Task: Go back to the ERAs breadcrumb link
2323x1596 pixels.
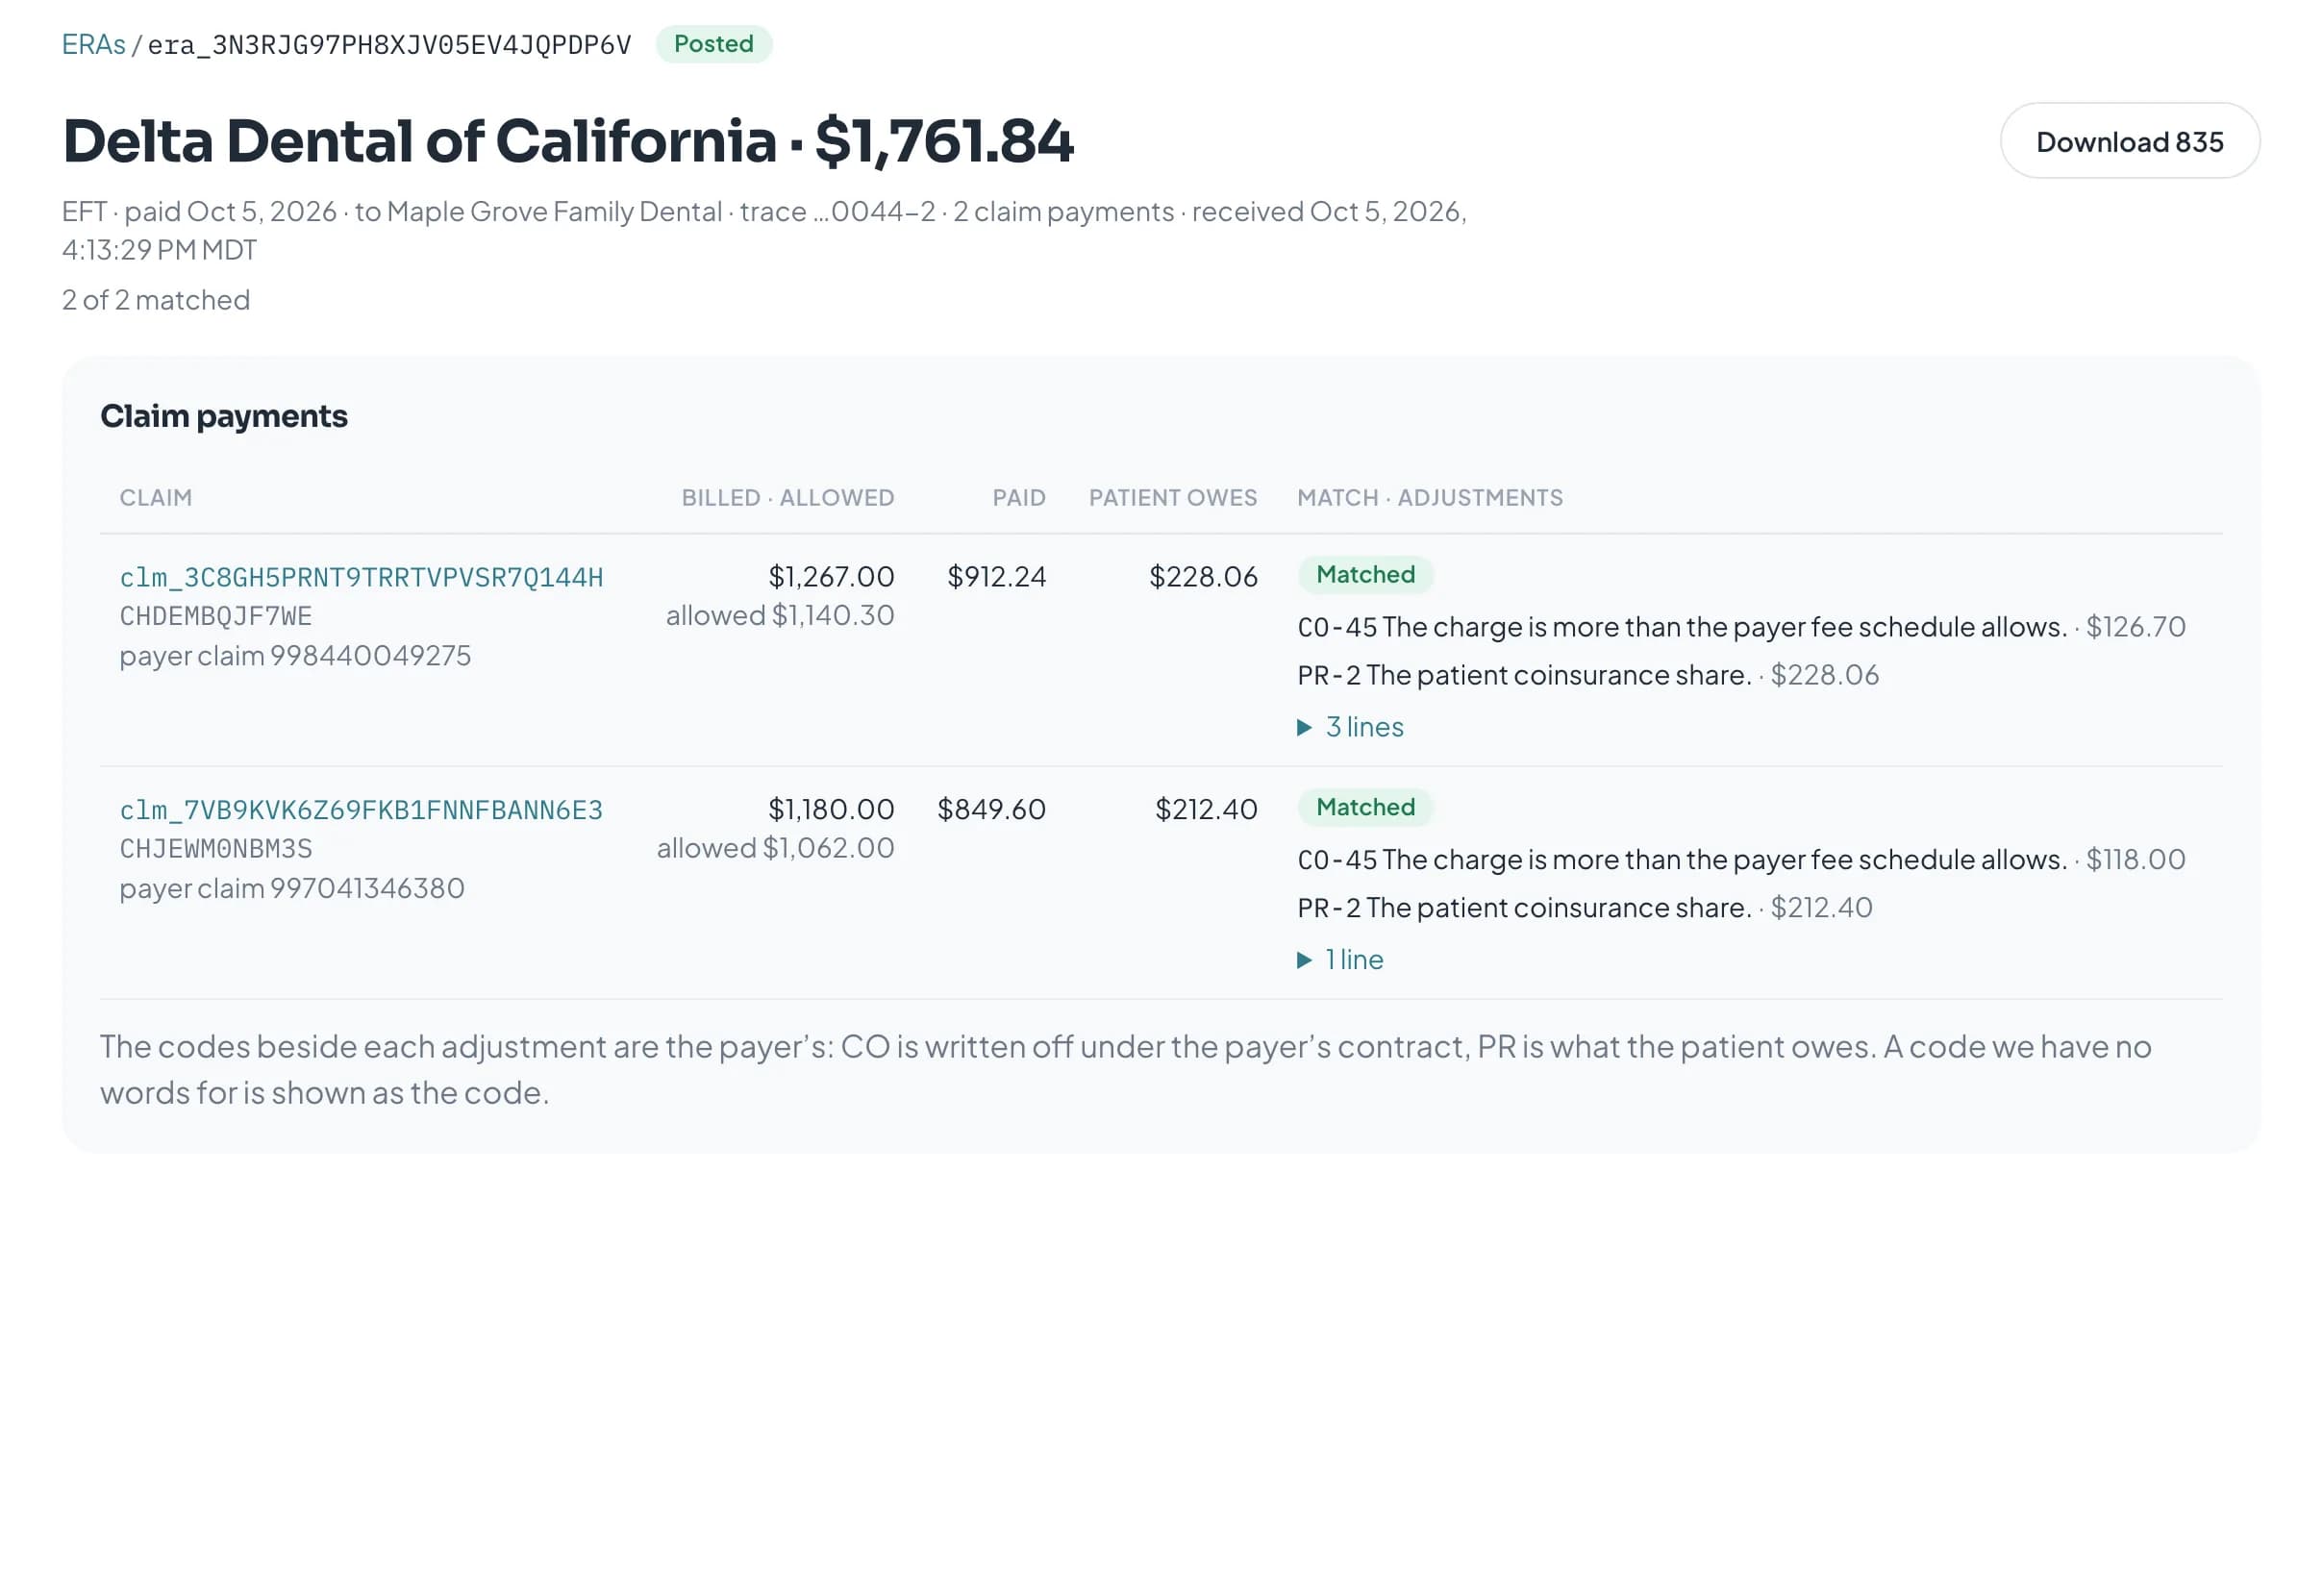Action: click(93, 44)
